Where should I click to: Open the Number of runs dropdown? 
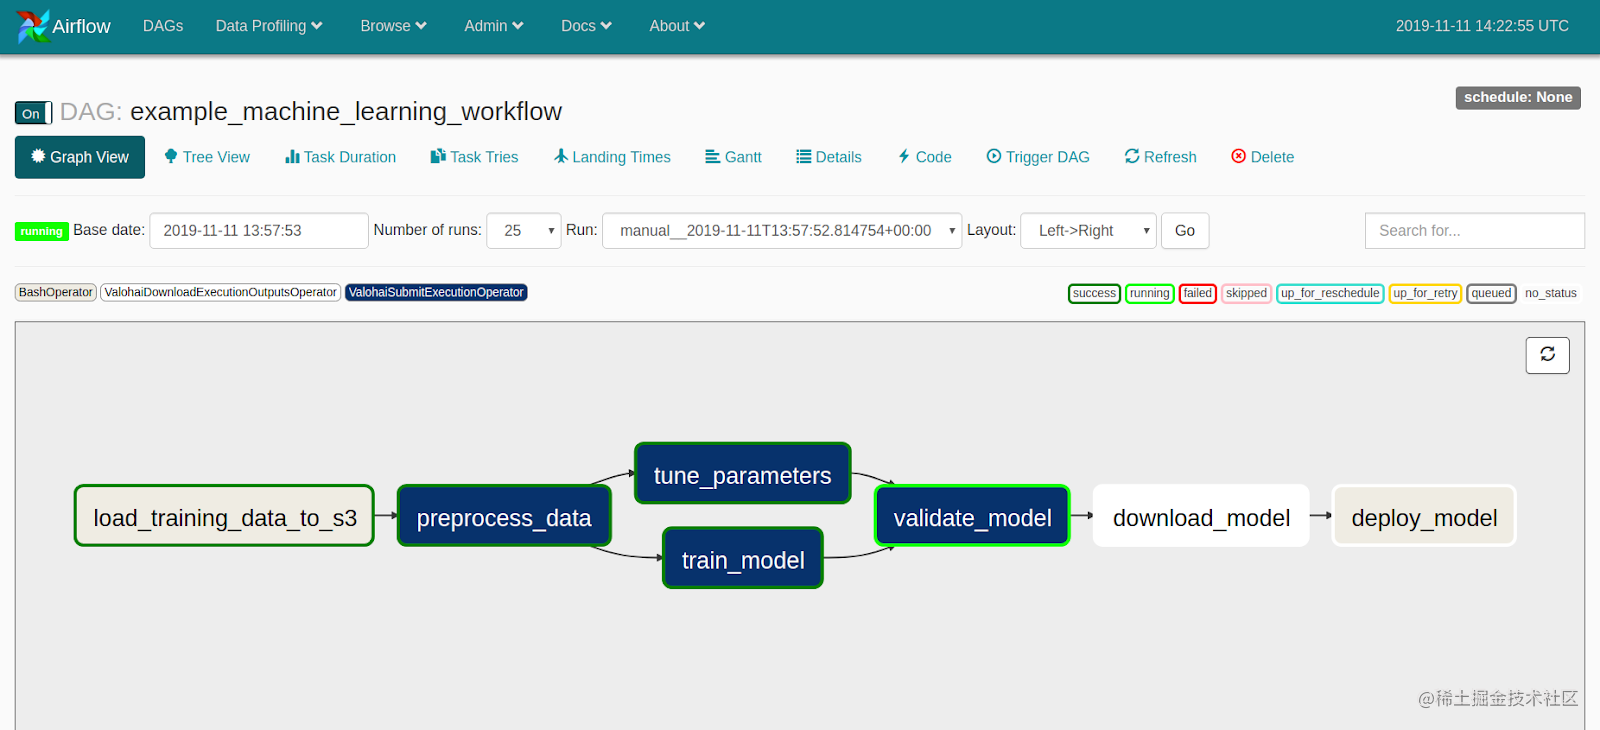524,231
